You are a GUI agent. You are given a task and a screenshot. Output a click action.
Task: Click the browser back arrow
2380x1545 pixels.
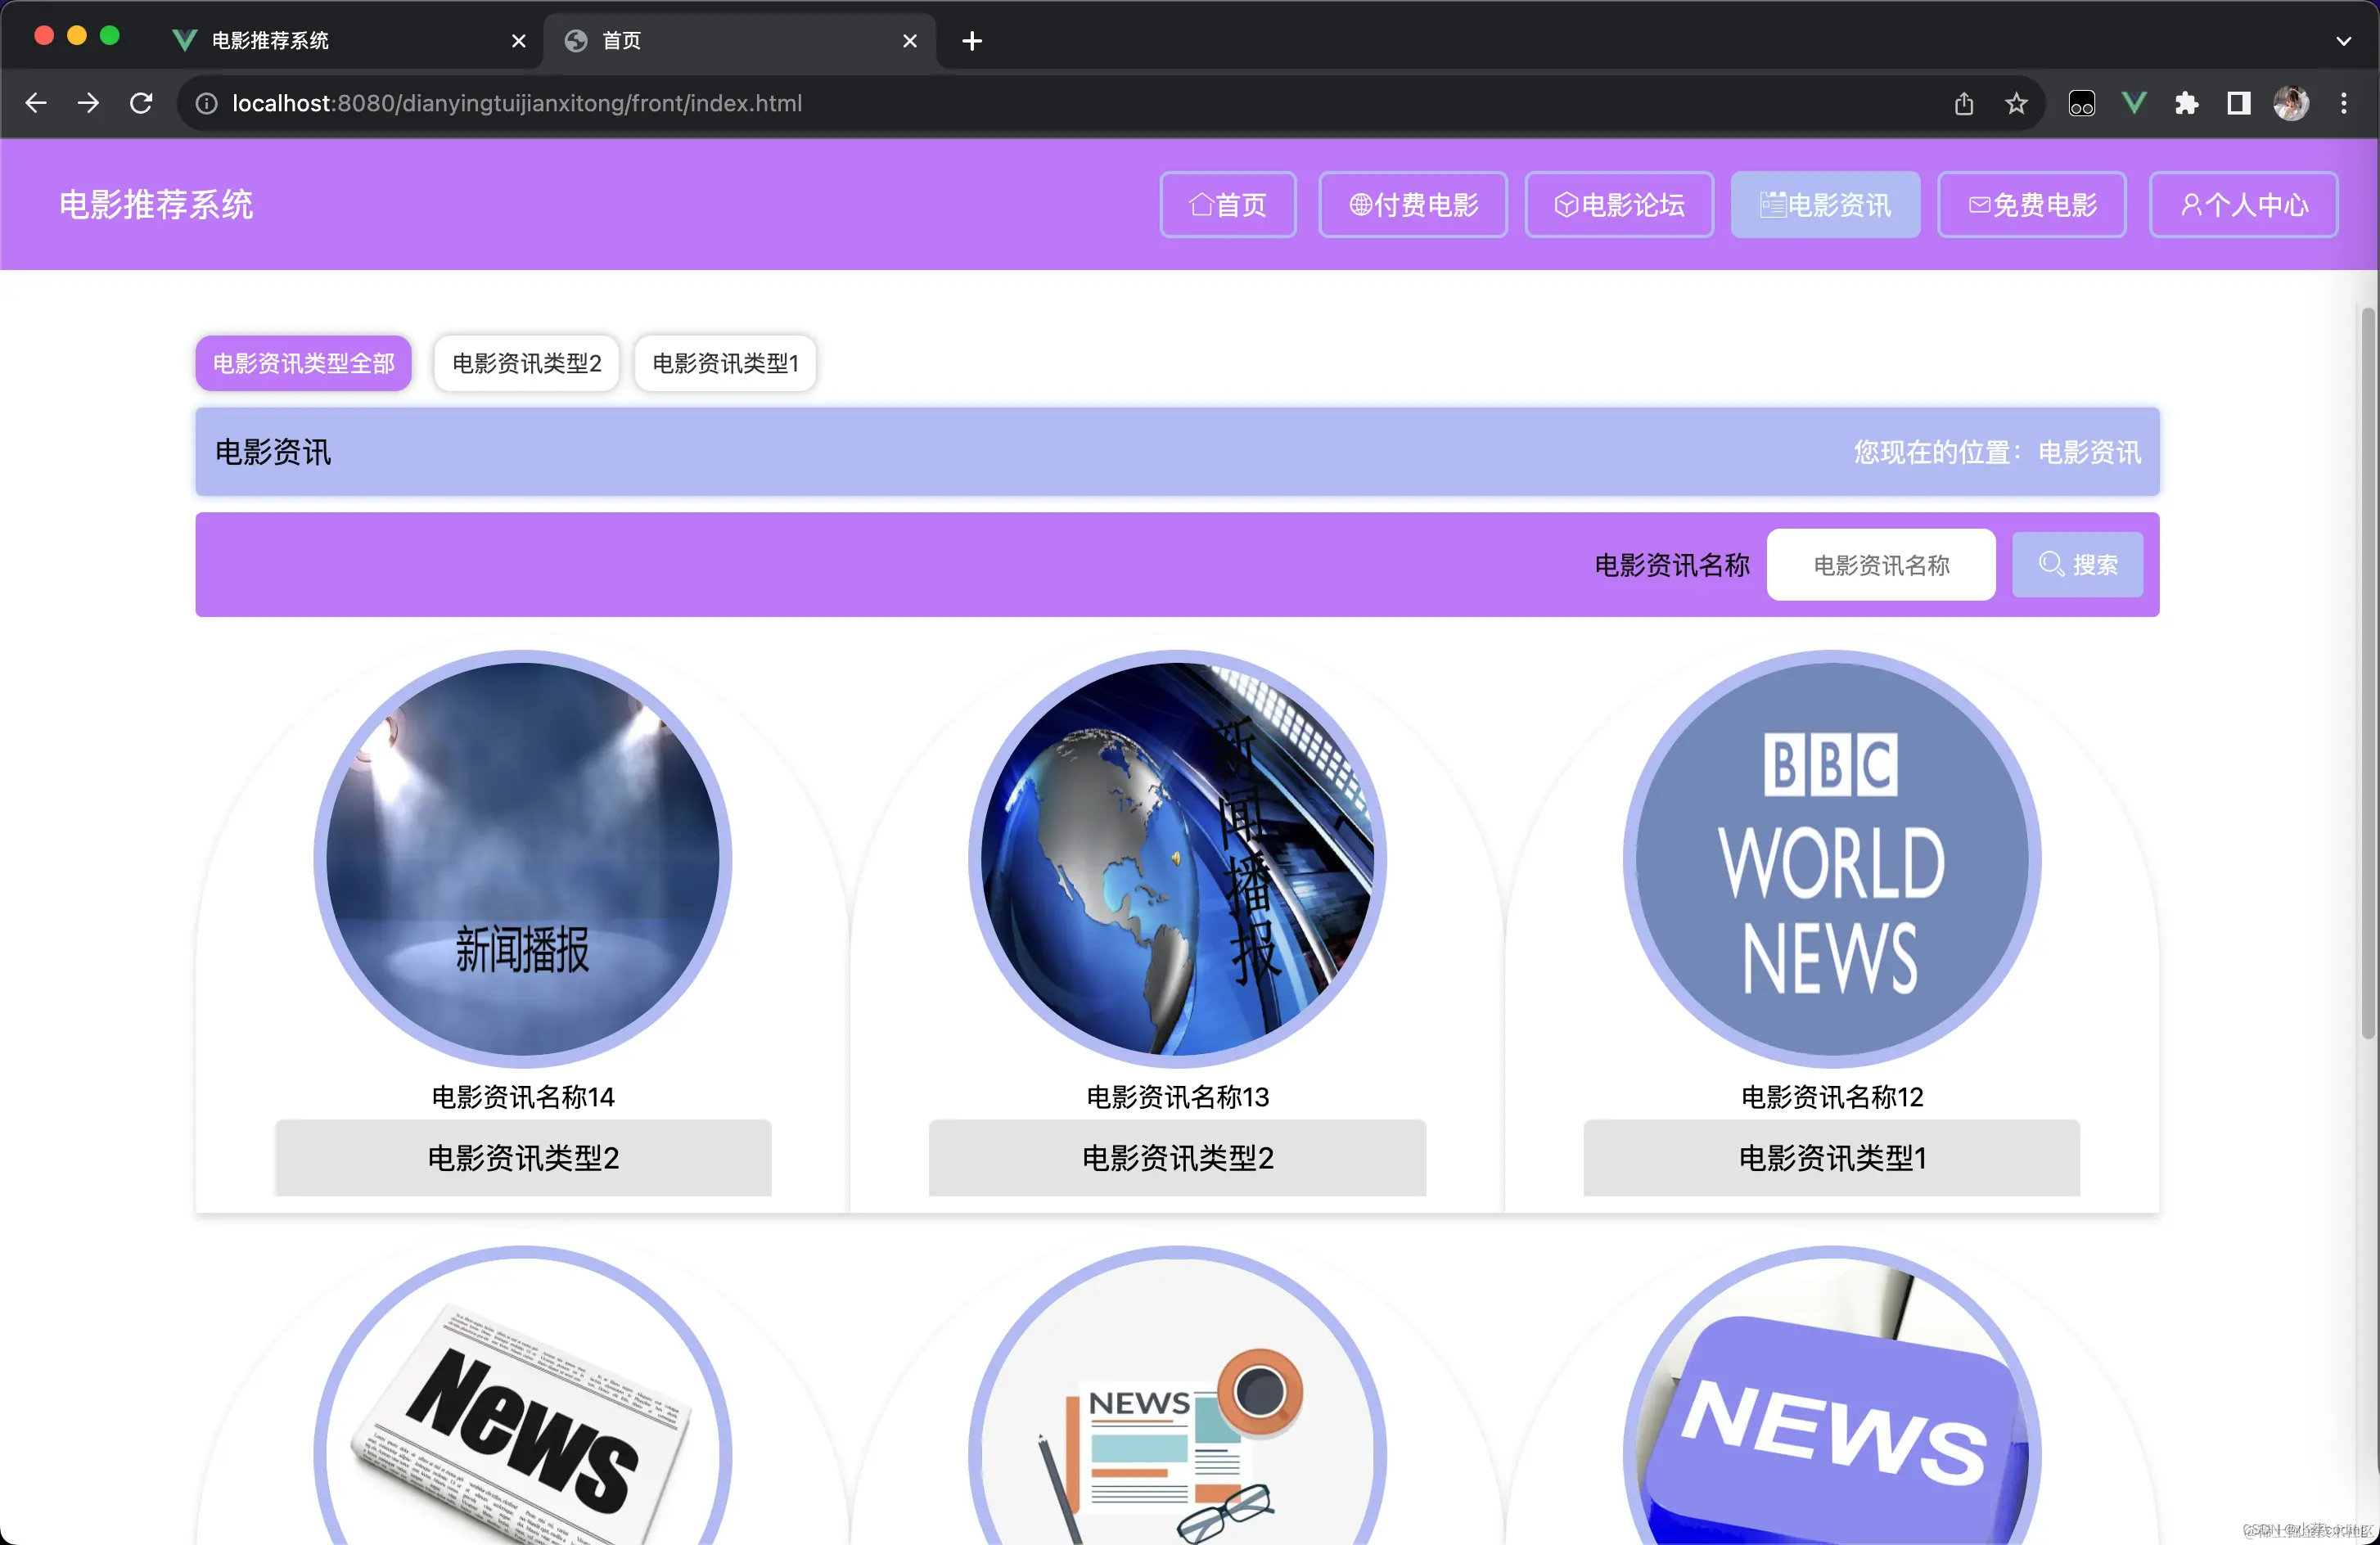[36, 103]
